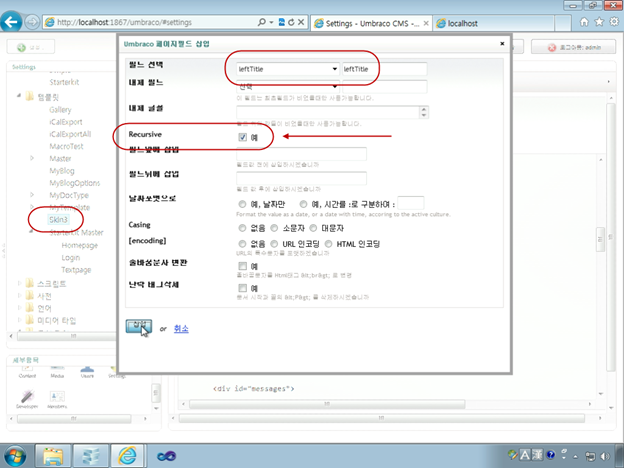This screenshot has height=468, width=624.
Task: Click the 취소 cancel link
Action: (x=181, y=329)
